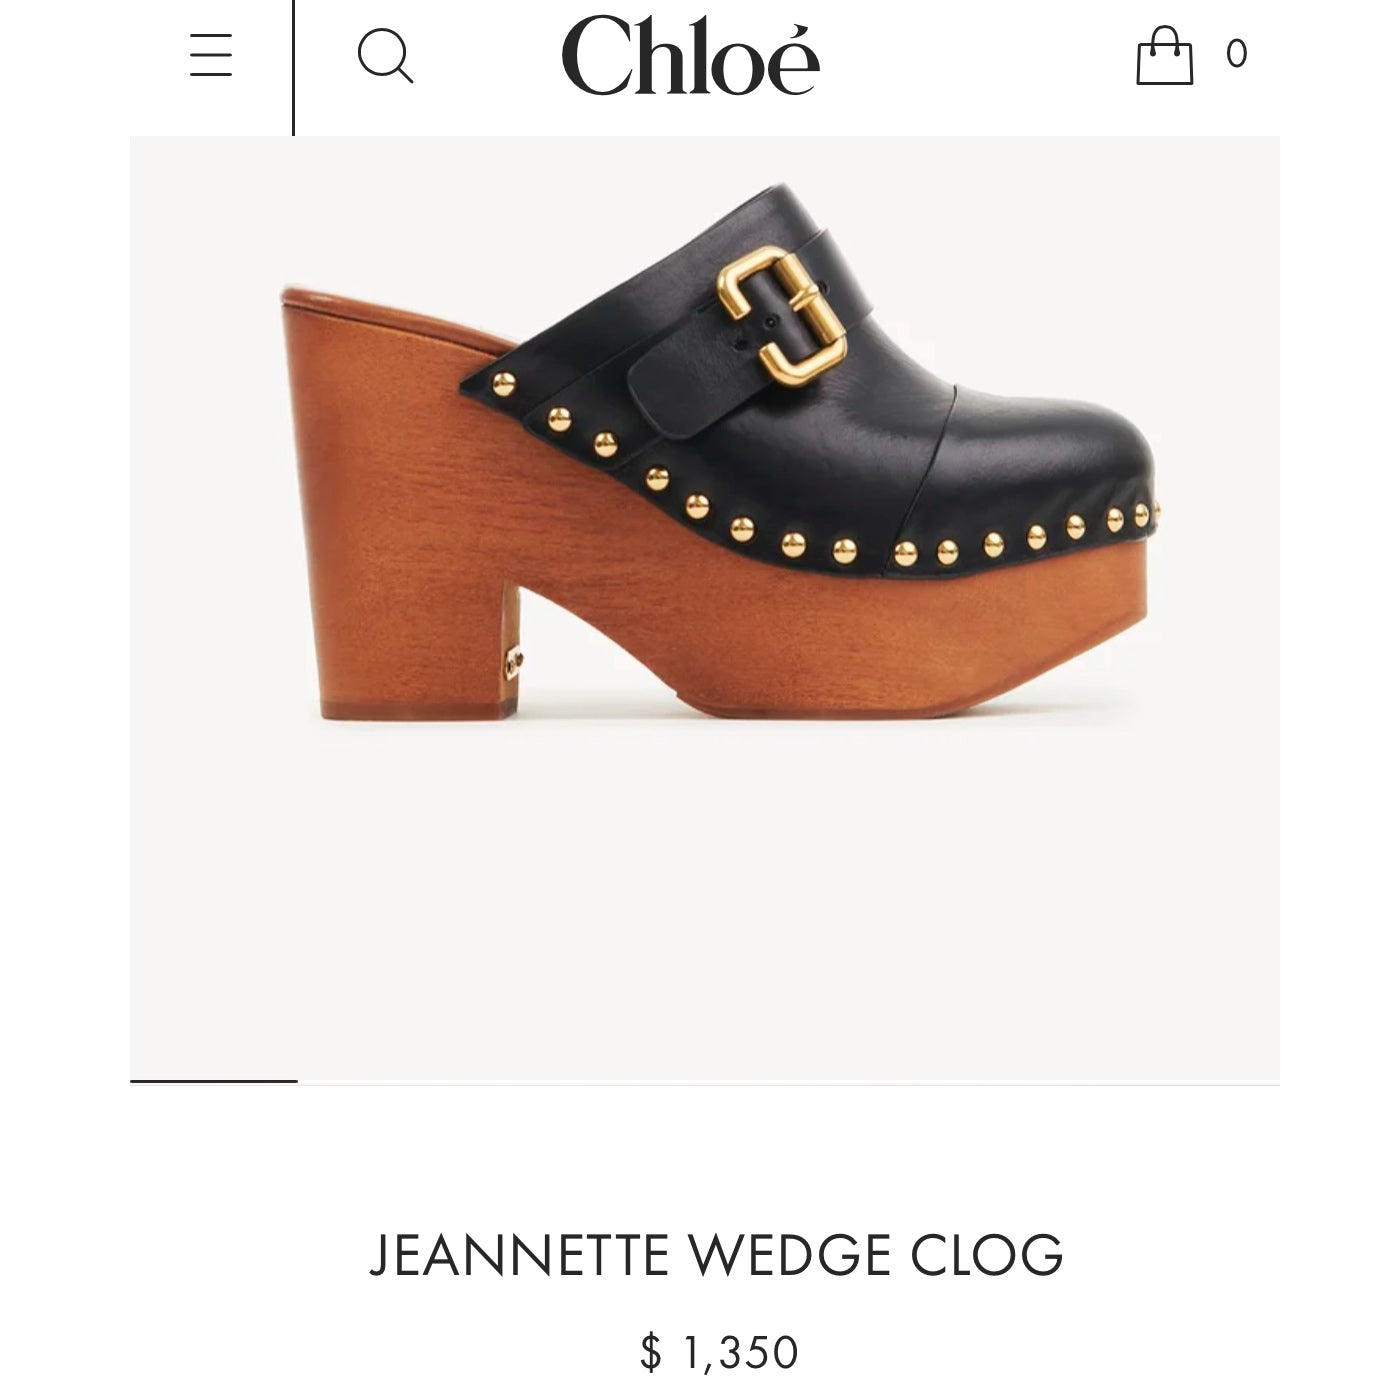This screenshot has width=1396, height=1396.
Task: Open the shopping bag icon
Action: 1165,55
